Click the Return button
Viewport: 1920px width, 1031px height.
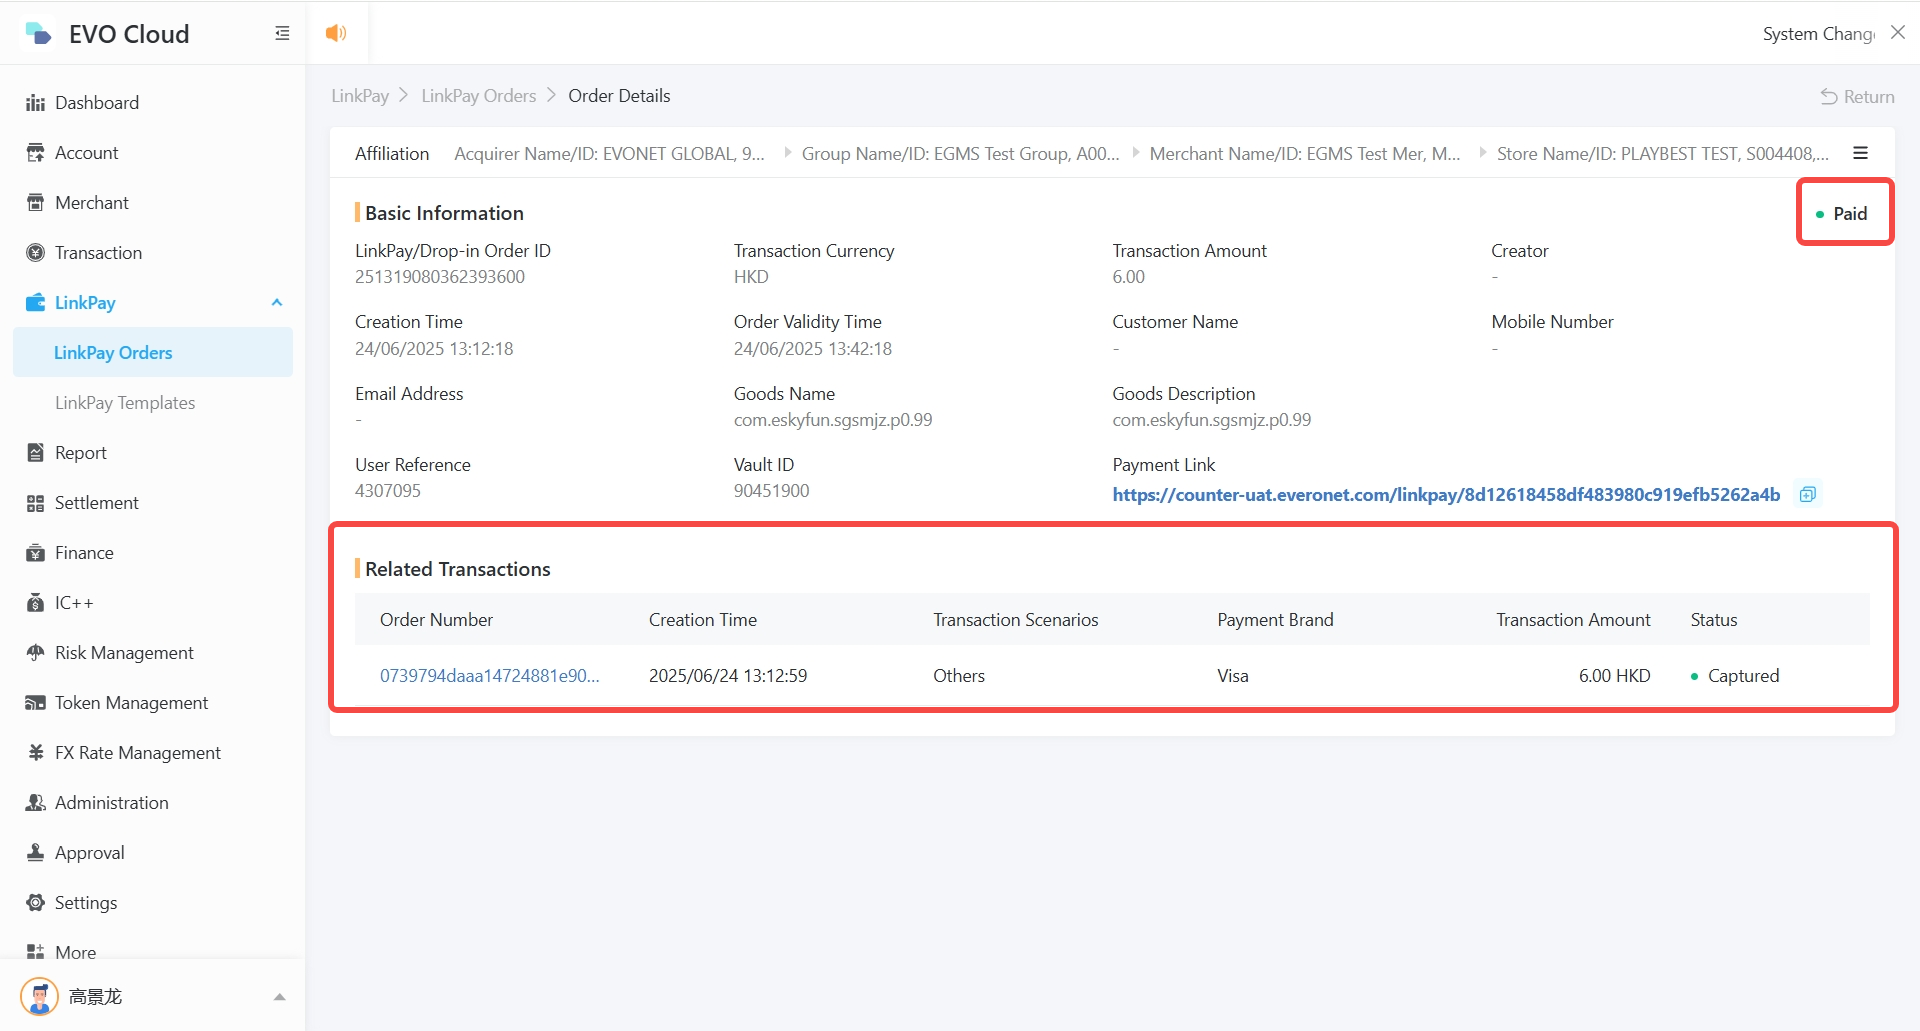(1857, 97)
